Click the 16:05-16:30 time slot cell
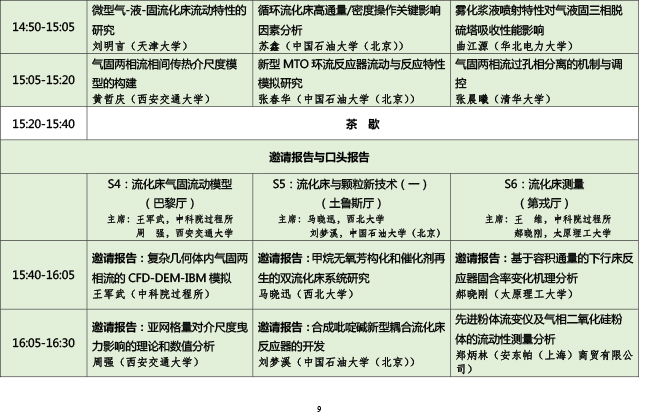648x416 pixels. (43, 341)
